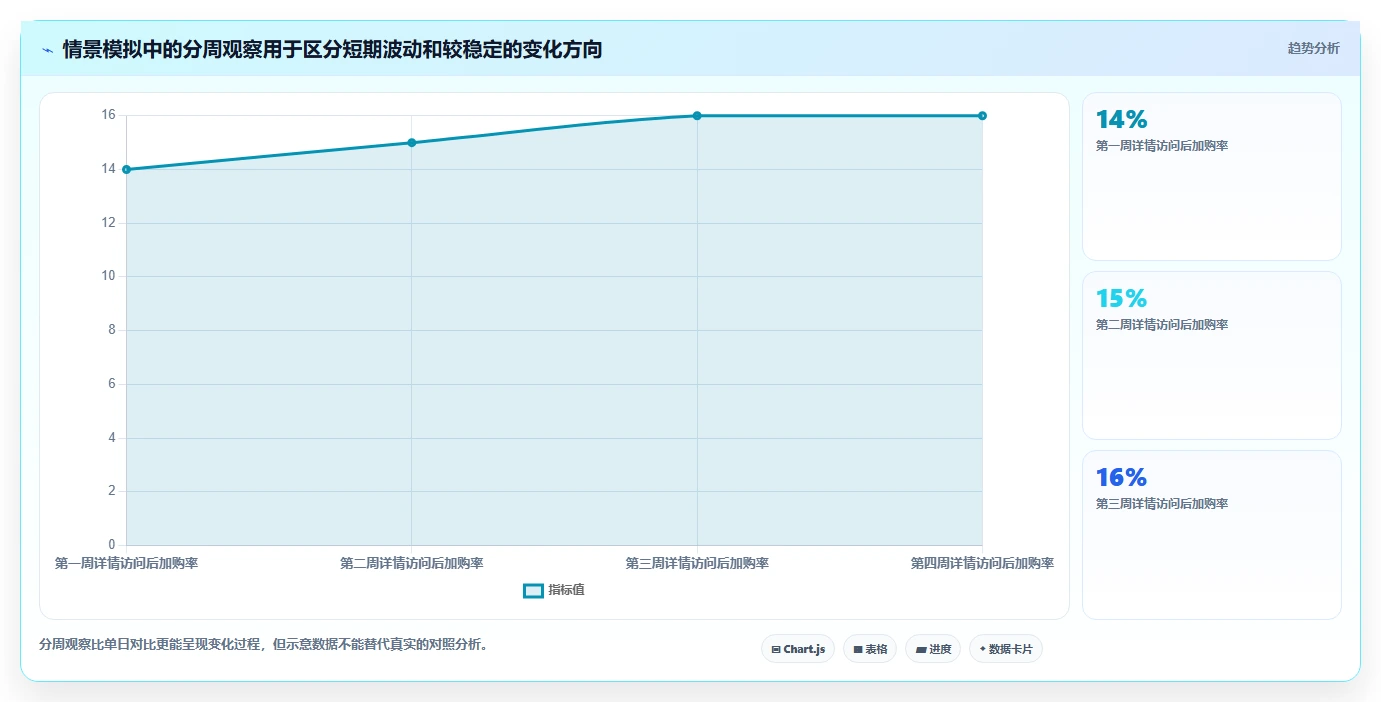Select the 进度 tag chip
This screenshot has width=1381, height=702.
pos(933,649)
